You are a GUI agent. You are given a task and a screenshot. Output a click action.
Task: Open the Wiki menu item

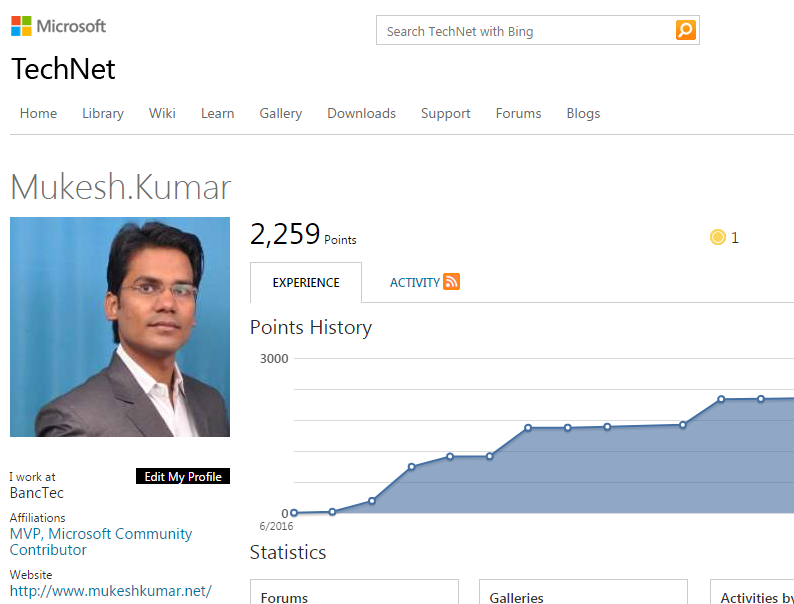tap(162, 113)
